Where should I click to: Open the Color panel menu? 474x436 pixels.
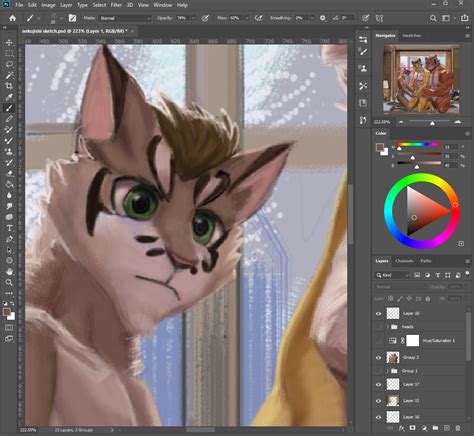[467, 133]
